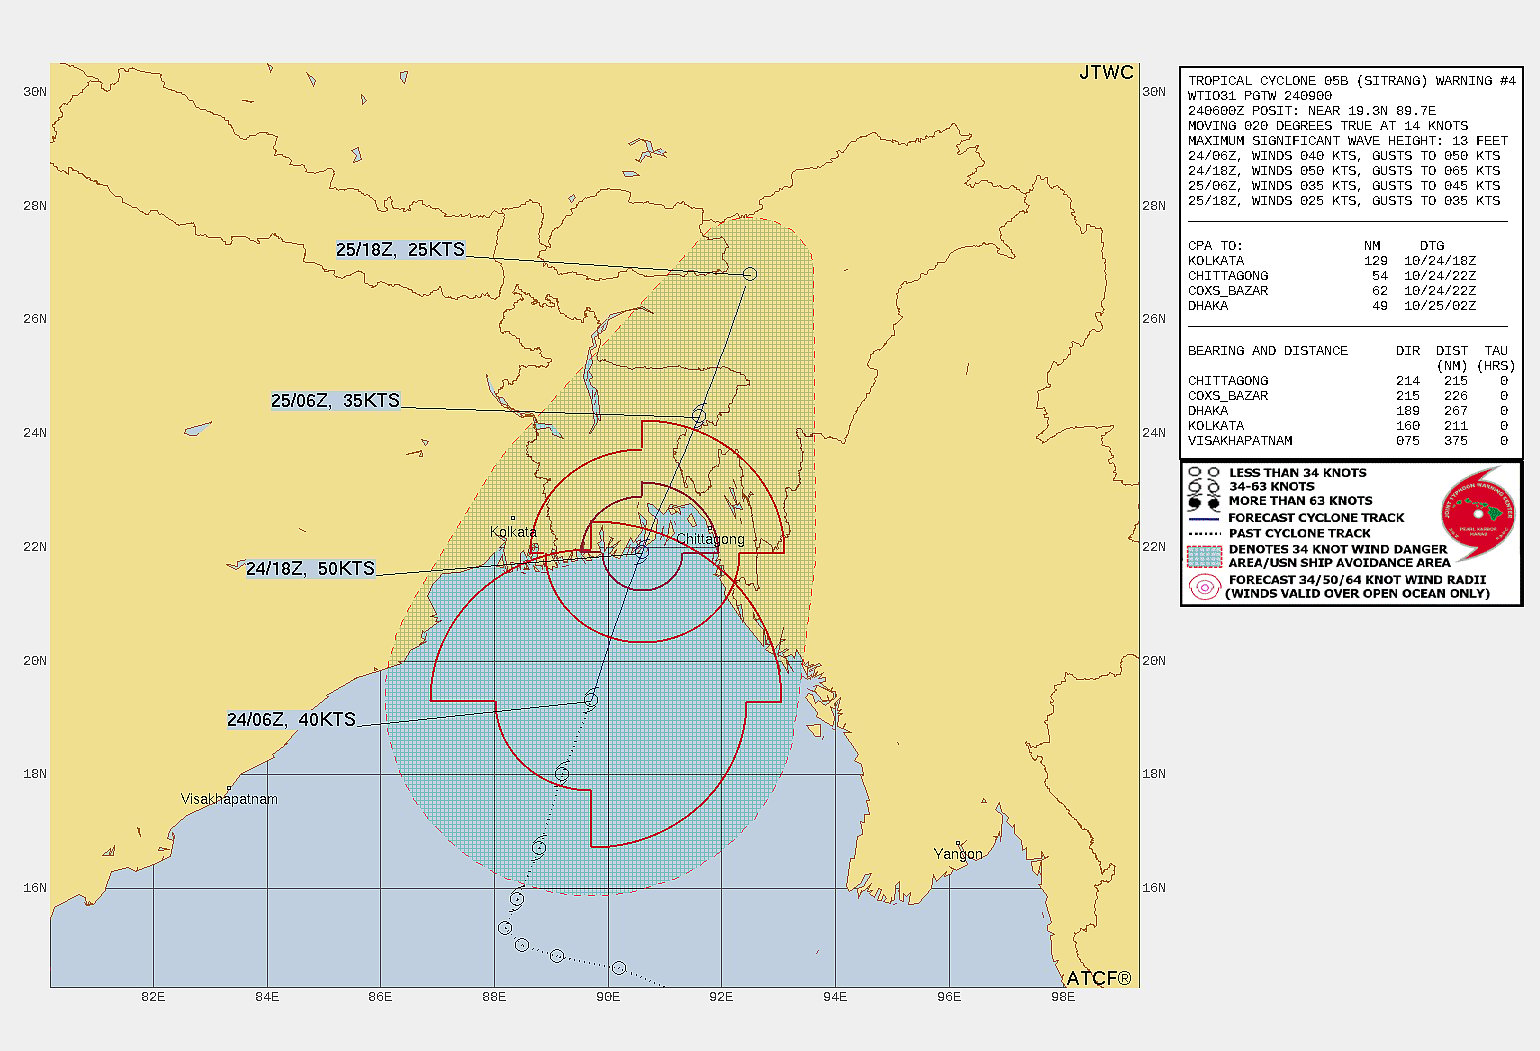The image size is (1540, 1051).
Task: Click the teal hatched 34 knot danger area swatch
Action: pyautogui.click(x=1204, y=556)
